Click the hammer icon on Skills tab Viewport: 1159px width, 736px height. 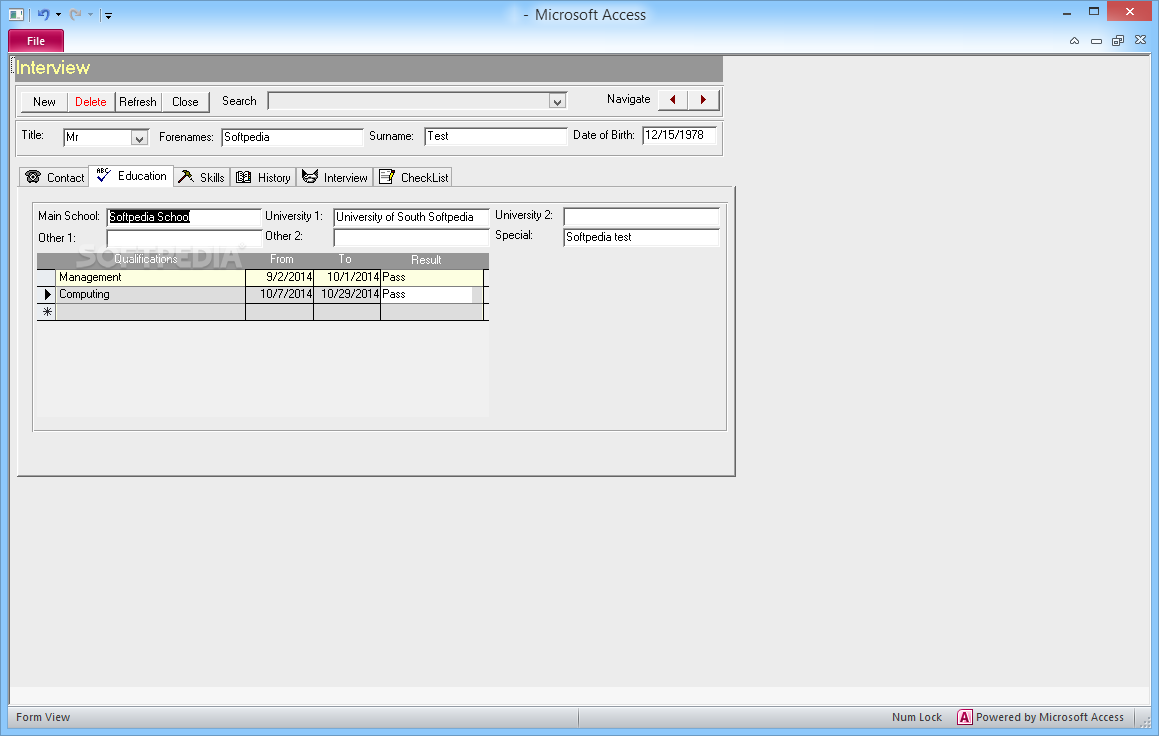pyautogui.click(x=186, y=177)
